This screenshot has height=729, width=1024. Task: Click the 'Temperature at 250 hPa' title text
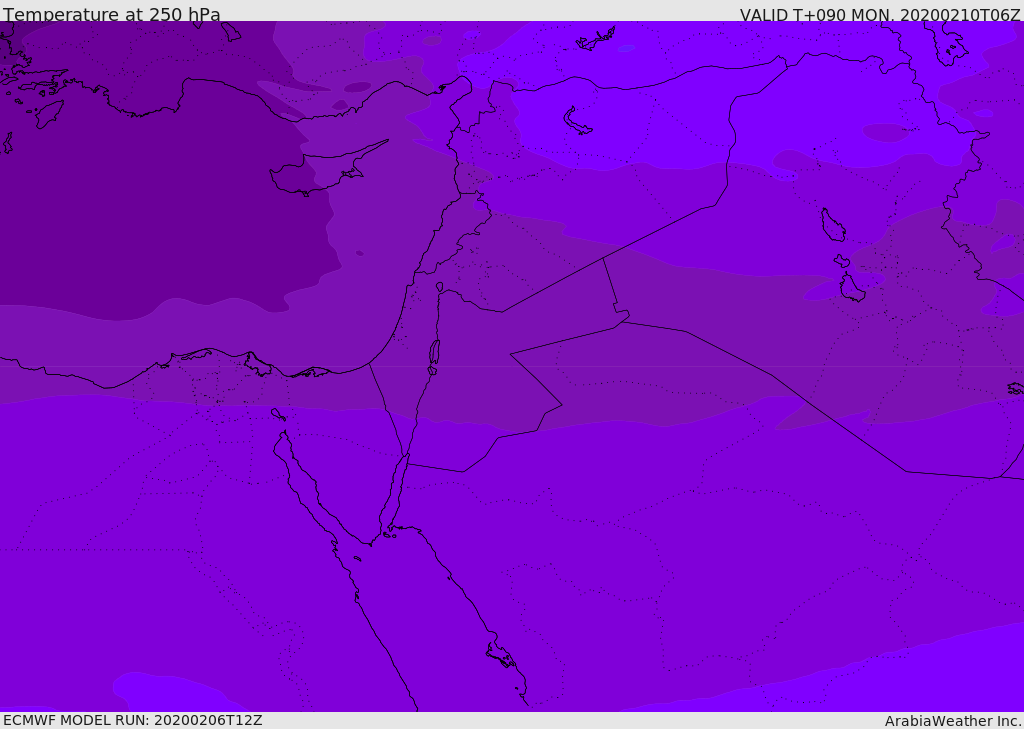112,14
